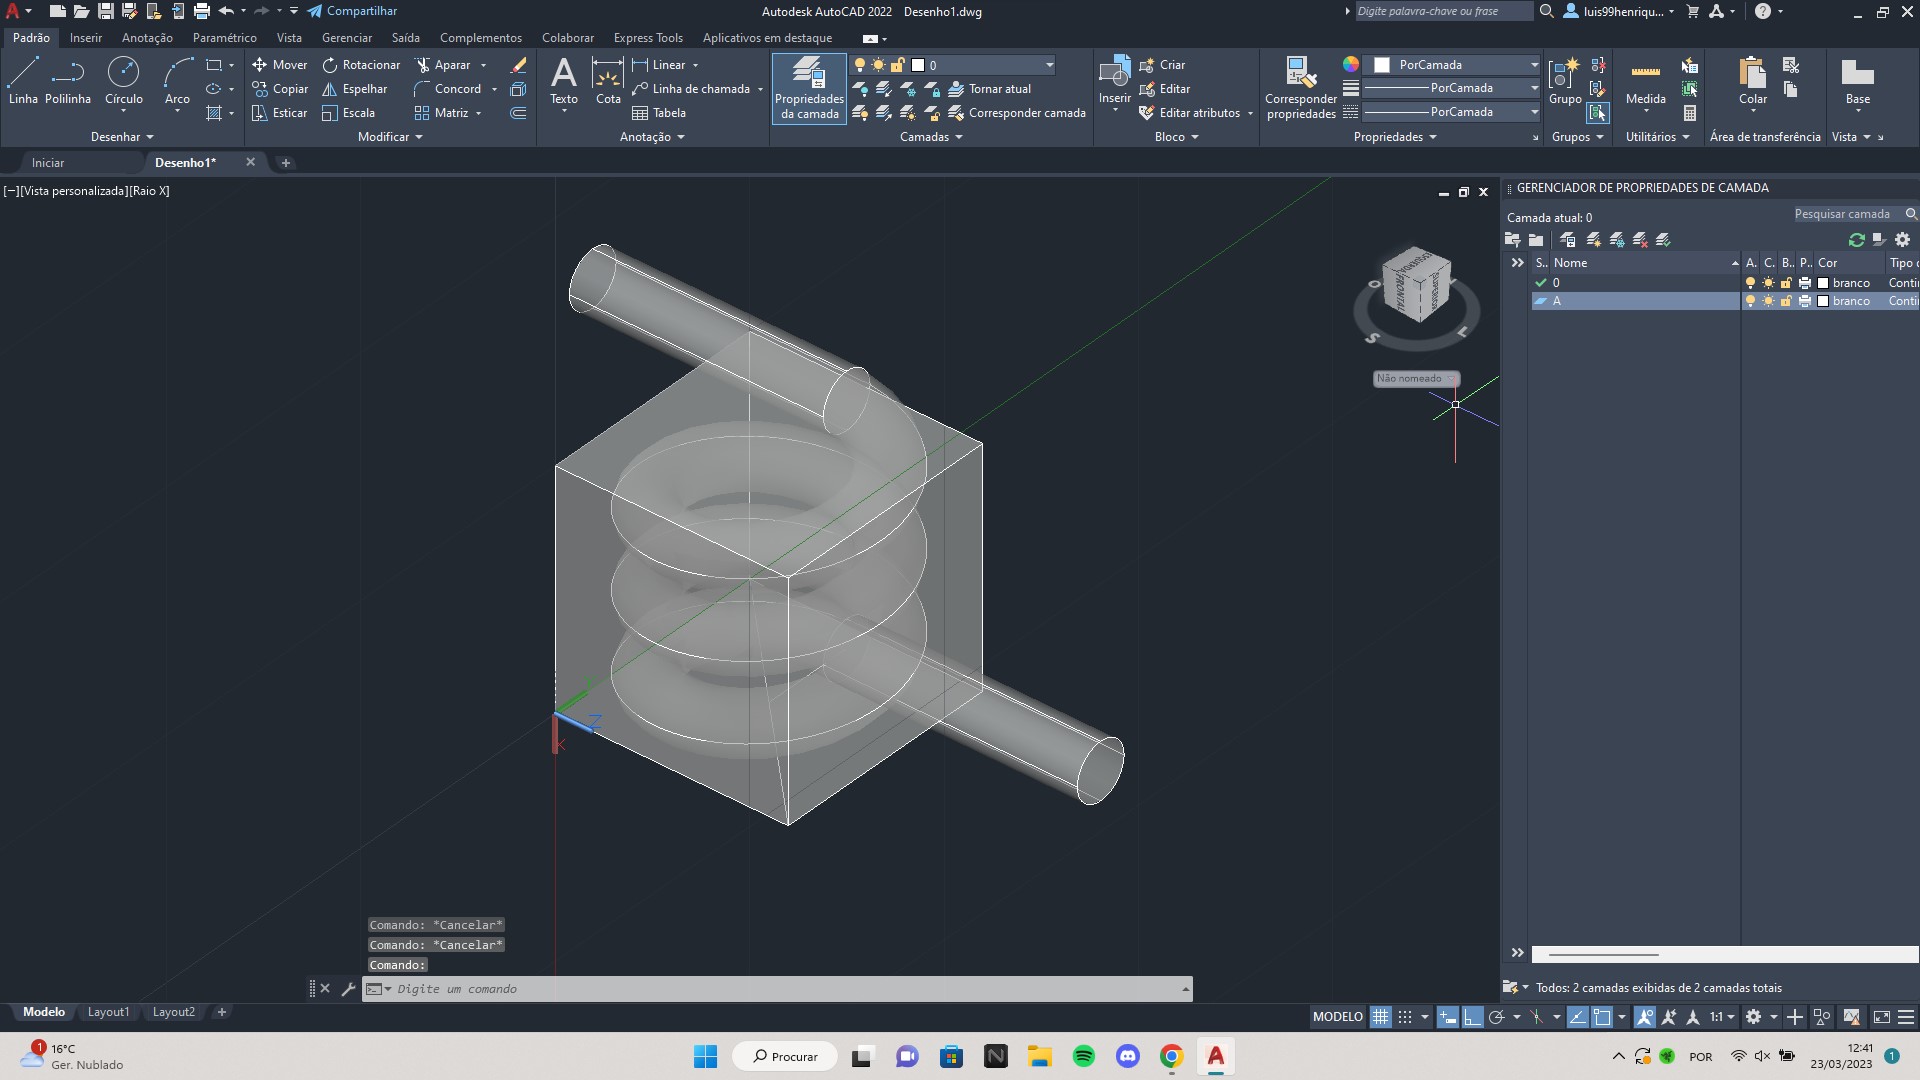Image resolution: width=1920 pixels, height=1080 pixels.
Task: Toggle grid display in status bar
Action: coord(1380,1017)
